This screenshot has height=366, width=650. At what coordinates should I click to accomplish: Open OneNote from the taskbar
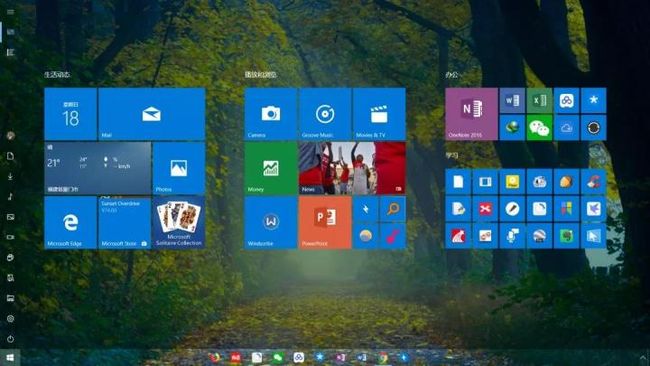(x=341, y=358)
